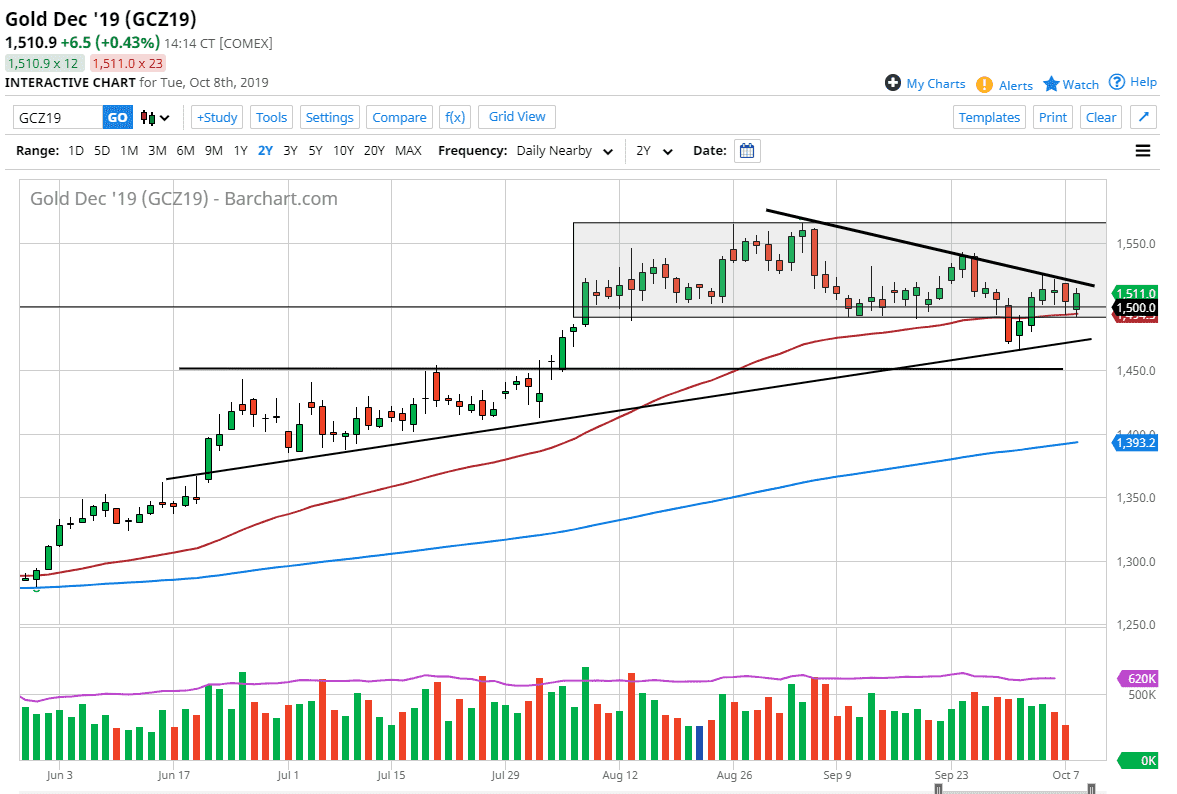1177x794 pixels.
Task: Click the Templates button
Action: click(x=989, y=117)
